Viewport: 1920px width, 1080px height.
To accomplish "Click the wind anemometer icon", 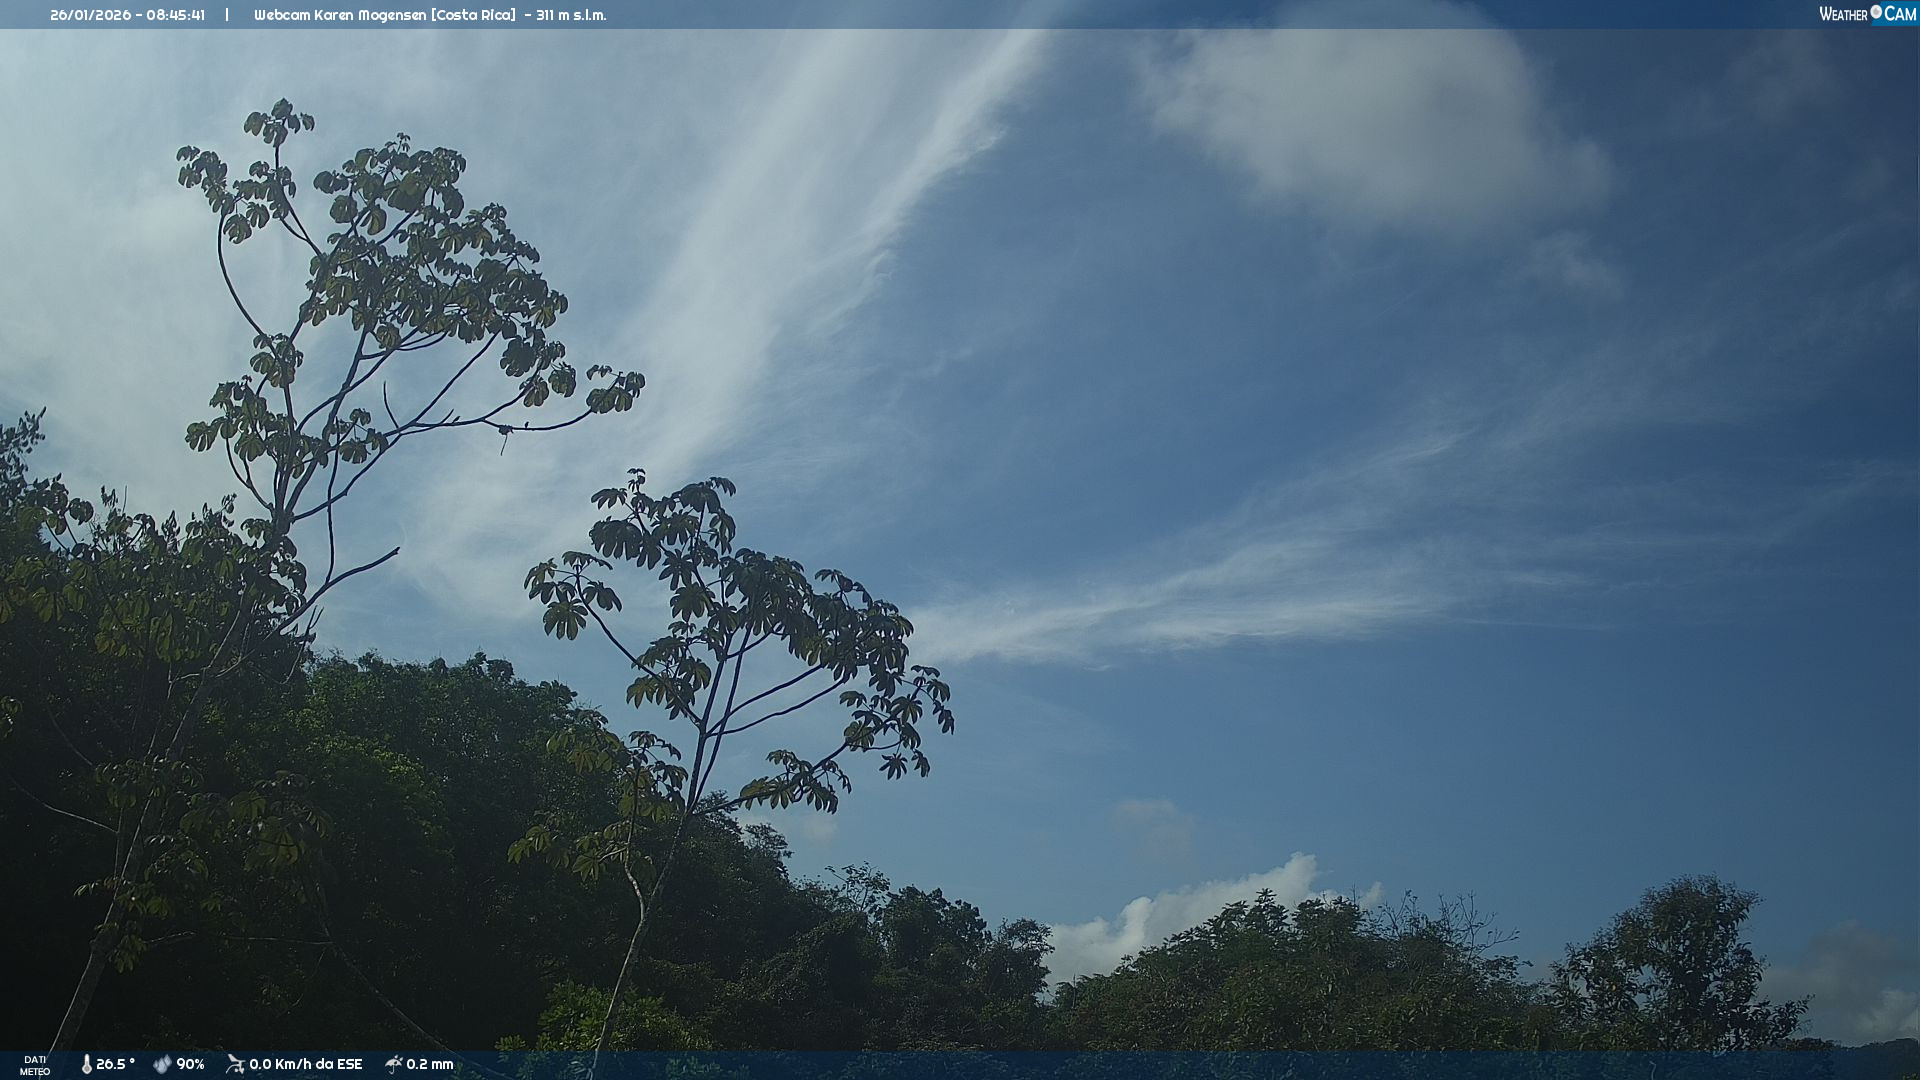I will pos(235,1064).
